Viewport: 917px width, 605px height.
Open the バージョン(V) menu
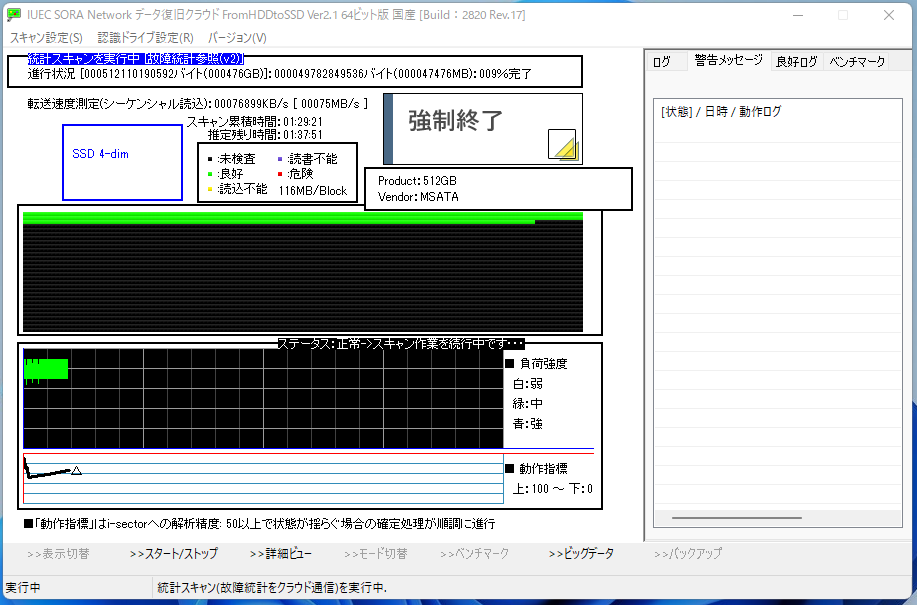pyautogui.click(x=237, y=38)
